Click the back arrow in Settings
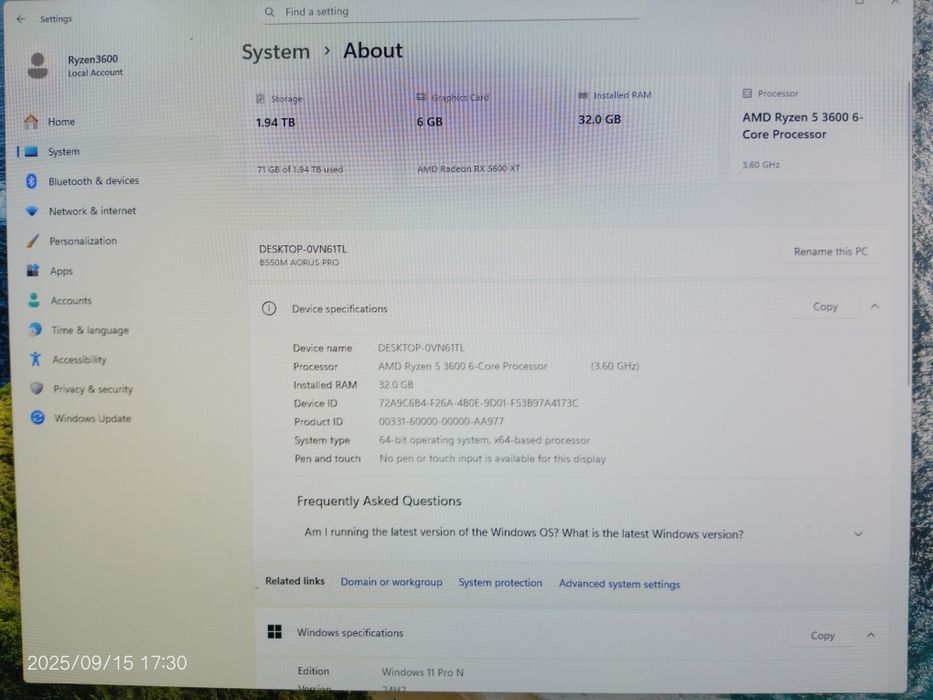Screen dimensions: 933x700 click(21, 19)
